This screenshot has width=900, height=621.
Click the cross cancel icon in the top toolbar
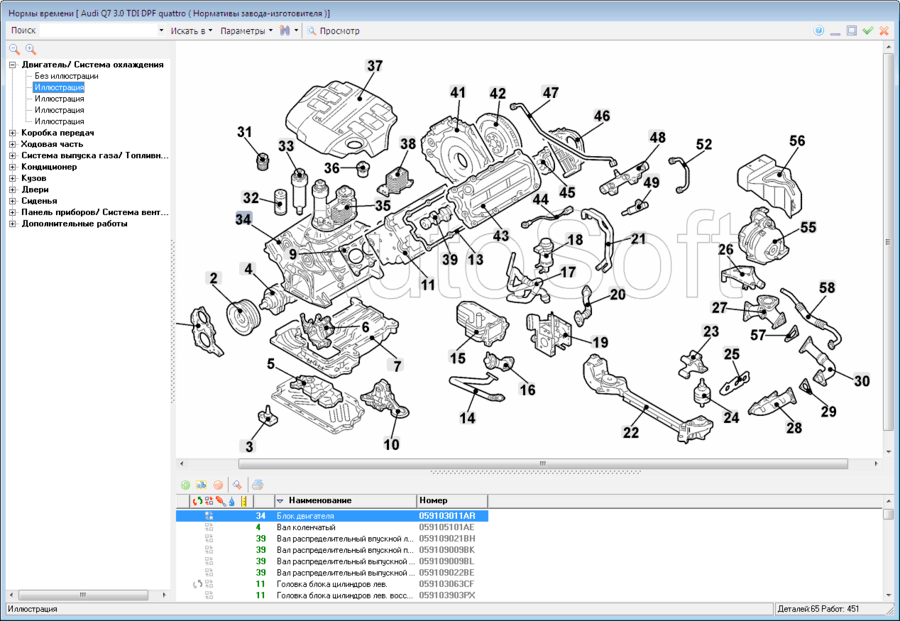point(885,30)
